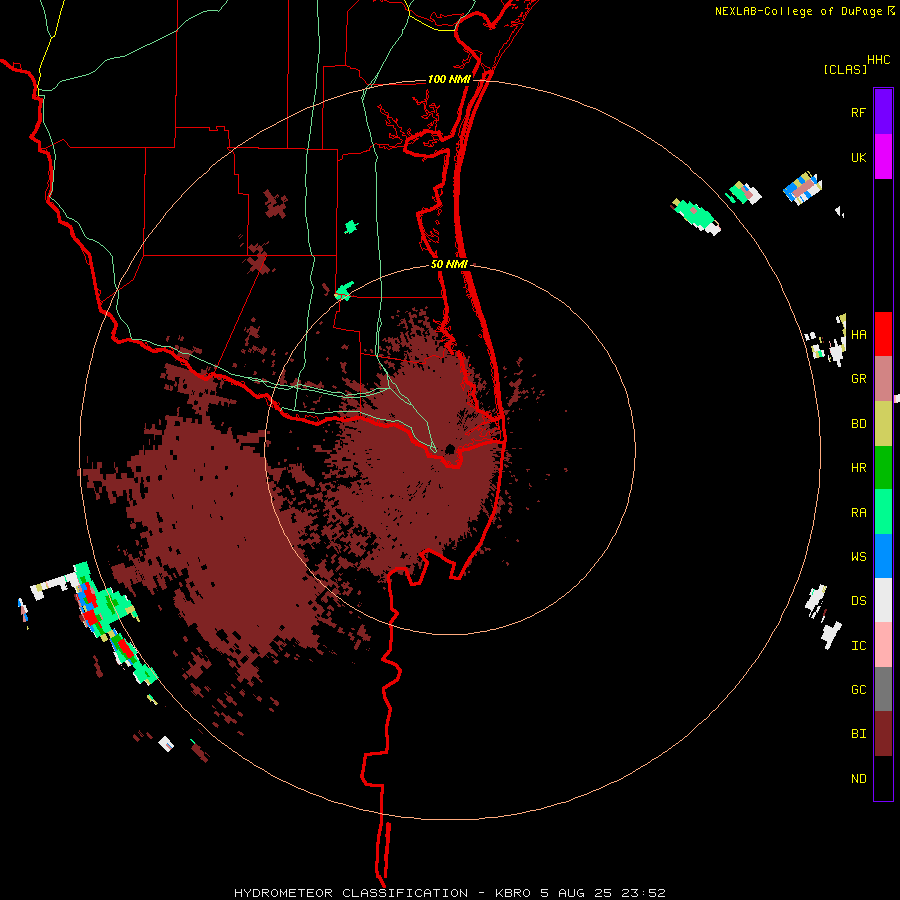Click the 100 NMI range ring label
900x900 pixels.
click(x=449, y=79)
